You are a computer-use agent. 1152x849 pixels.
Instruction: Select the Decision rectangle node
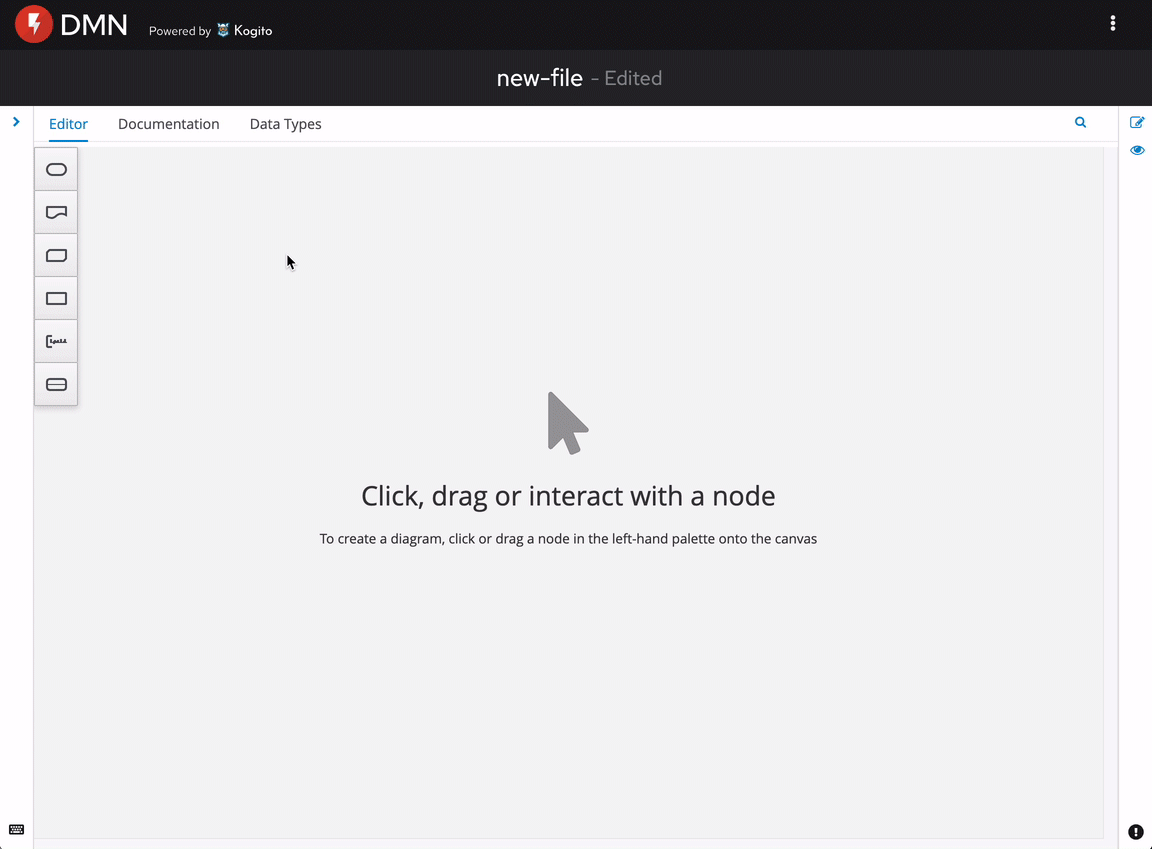tap(56, 299)
